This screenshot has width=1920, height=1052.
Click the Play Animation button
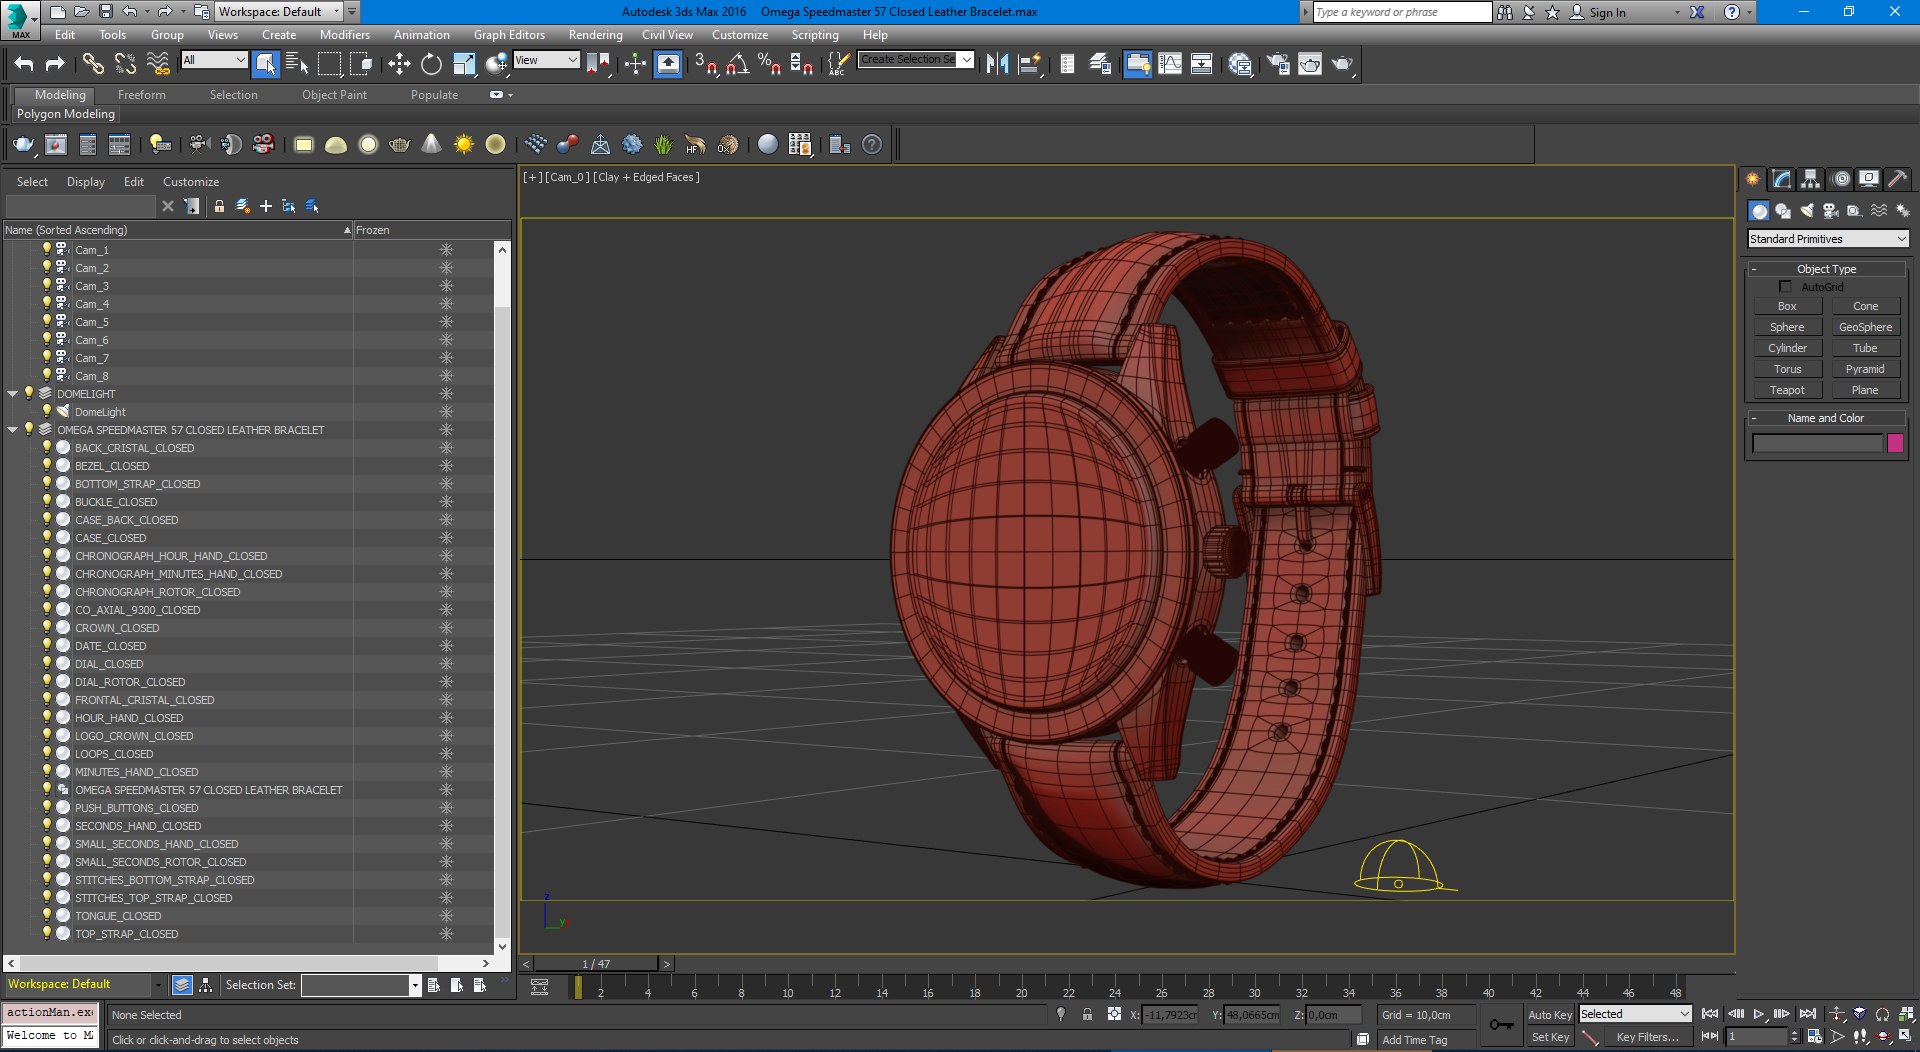[1759, 1014]
